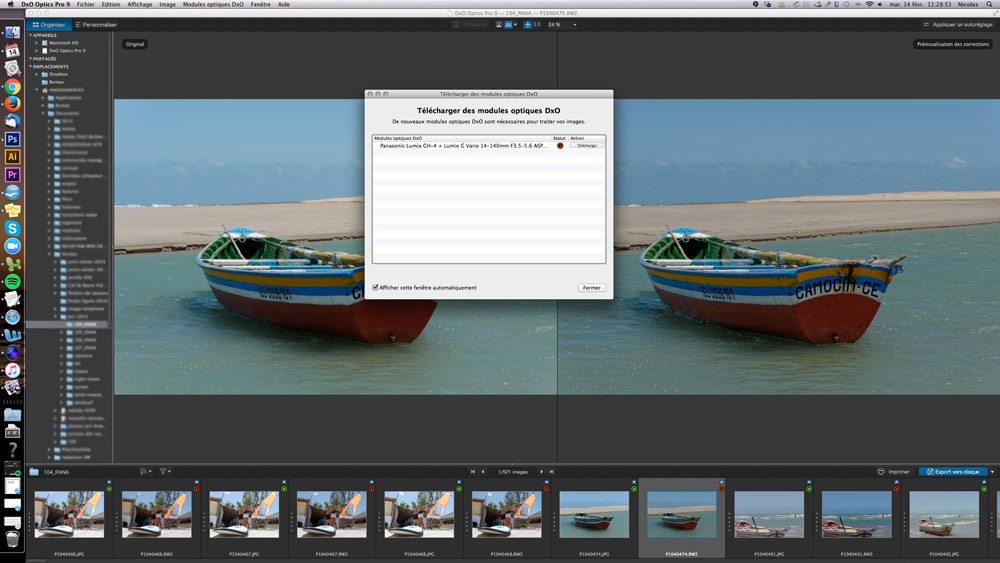Select the Panasonic Lumix GH-4 module row
This screenshot has width=1000, height=563.
coord(489,146)
